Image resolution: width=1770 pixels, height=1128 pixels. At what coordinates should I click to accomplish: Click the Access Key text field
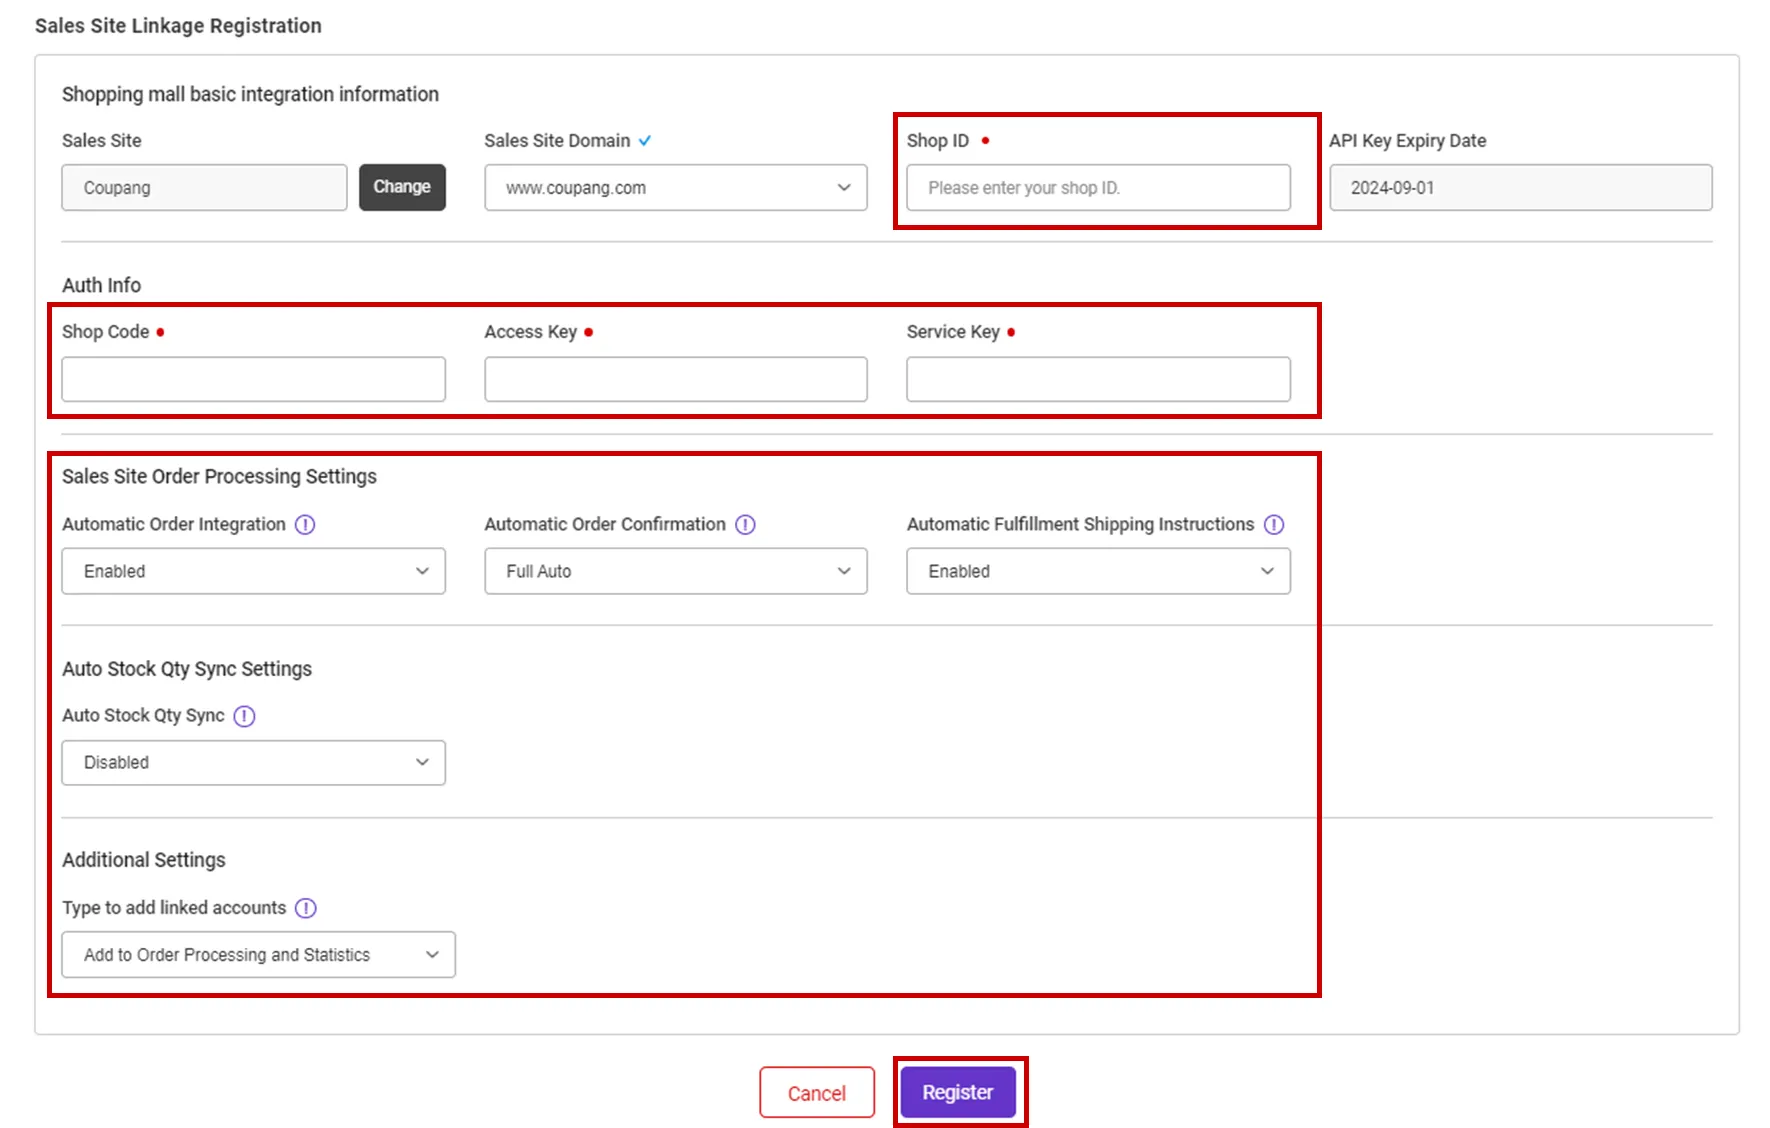click(x=676, y=379)
